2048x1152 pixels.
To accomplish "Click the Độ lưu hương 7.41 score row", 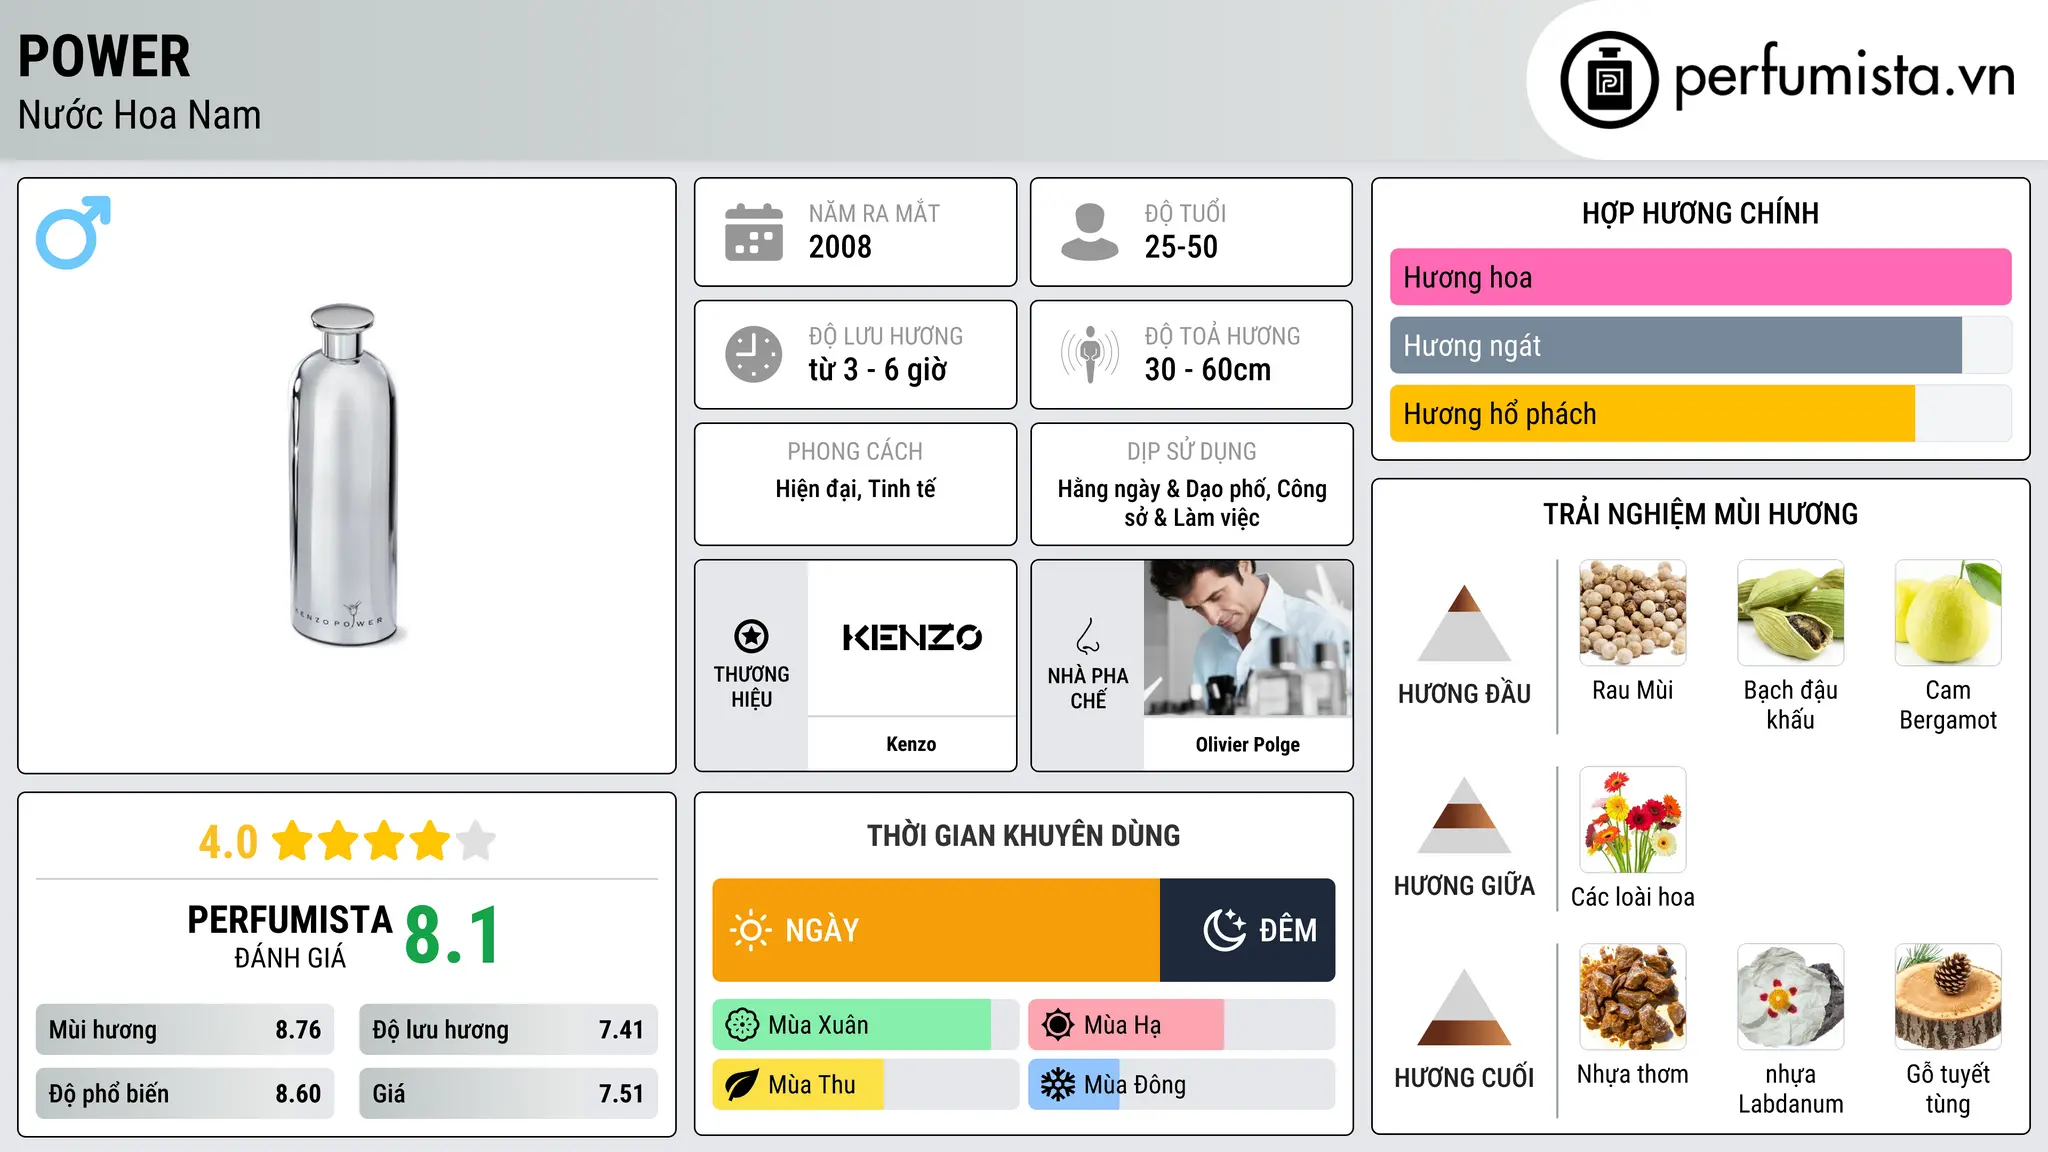I will click(x=508, y=1030).
